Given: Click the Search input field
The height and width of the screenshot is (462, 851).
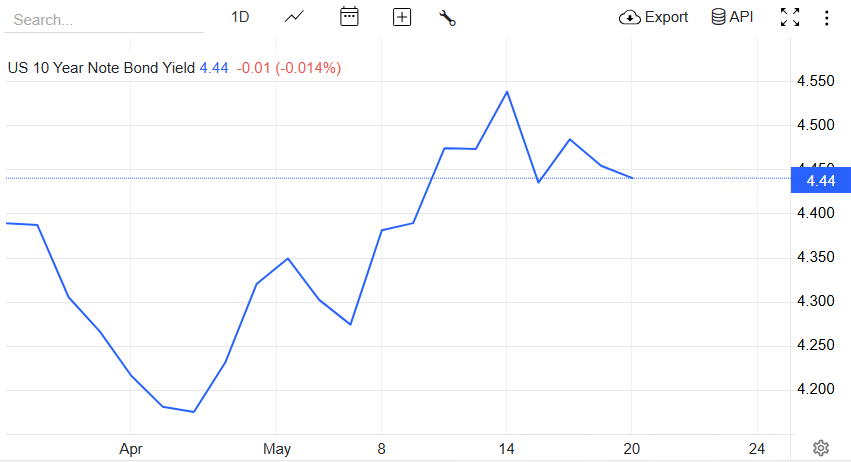Looking at the screenshot, I should click(100, 19).
